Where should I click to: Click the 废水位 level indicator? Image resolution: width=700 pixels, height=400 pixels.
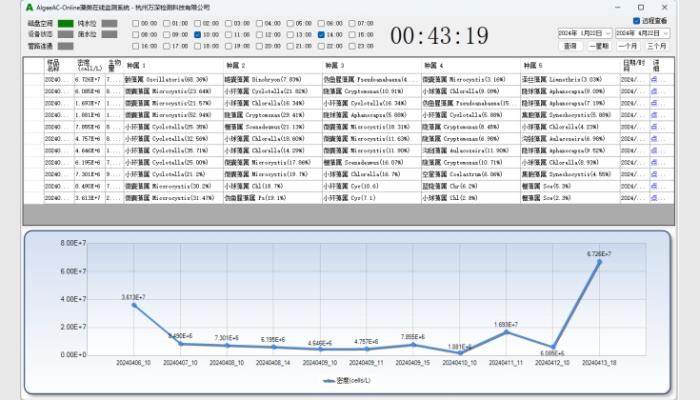[x=109, y=33]
